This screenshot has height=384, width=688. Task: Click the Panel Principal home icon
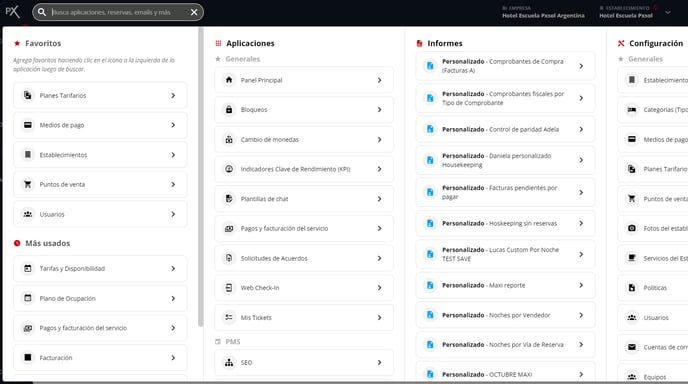click(229, 80)
